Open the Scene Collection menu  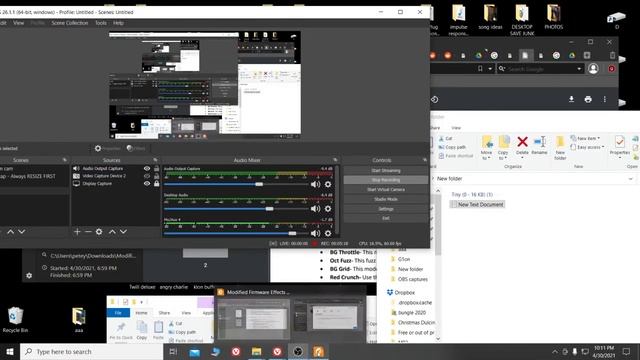(x=70, y=23)
